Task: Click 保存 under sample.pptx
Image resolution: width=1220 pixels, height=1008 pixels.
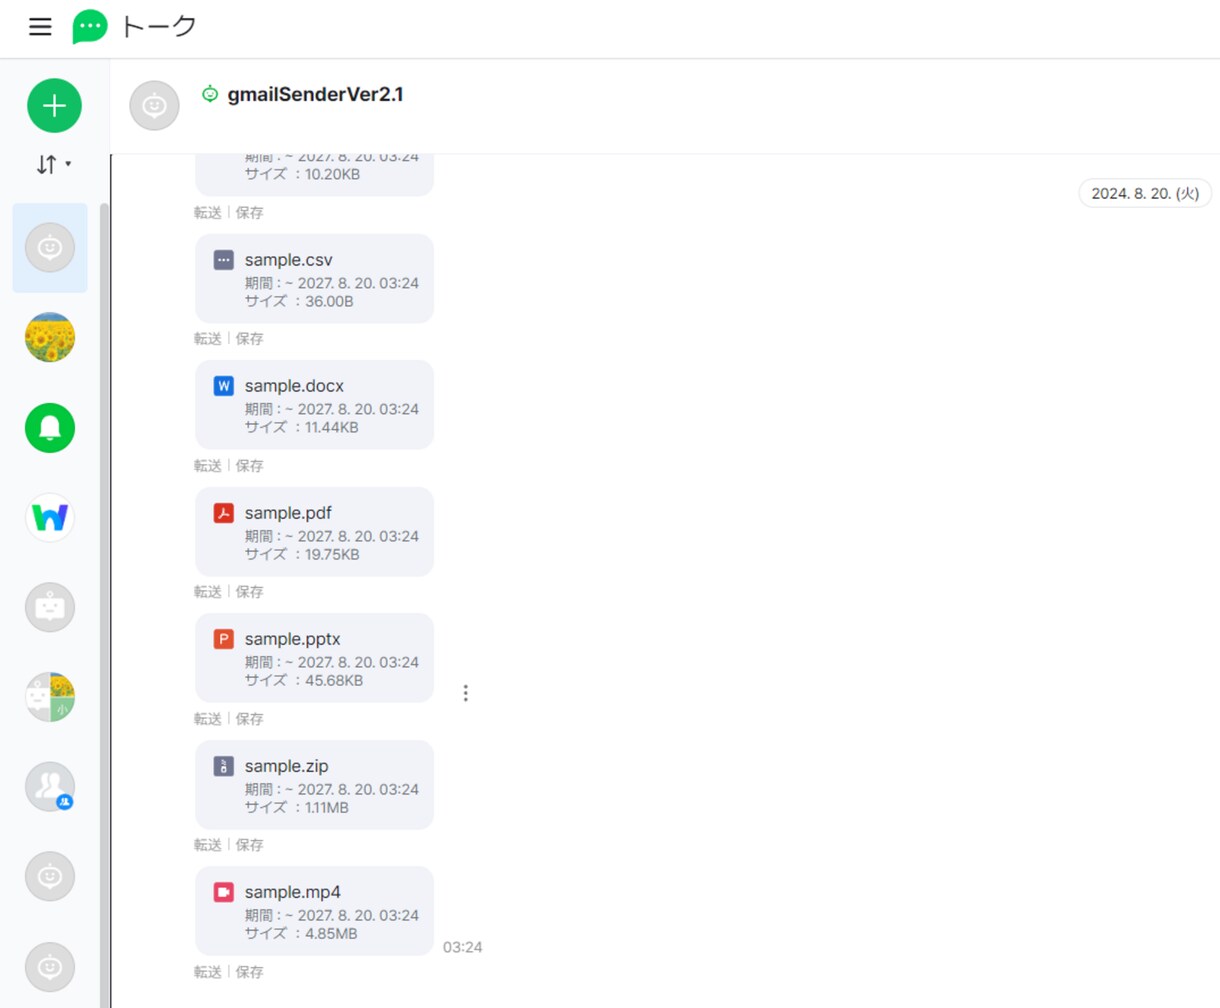Action: (250, 719)
